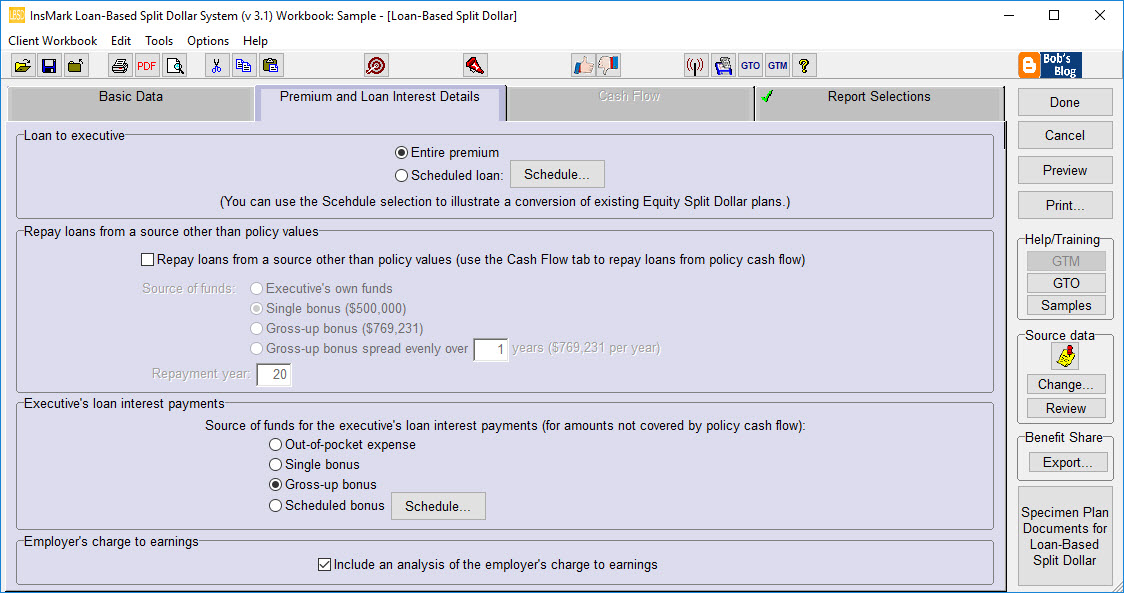The image size is (1124, 593).
Task: Open an existing workbook file
Action: pyautogui.click(x=22, y=65)
